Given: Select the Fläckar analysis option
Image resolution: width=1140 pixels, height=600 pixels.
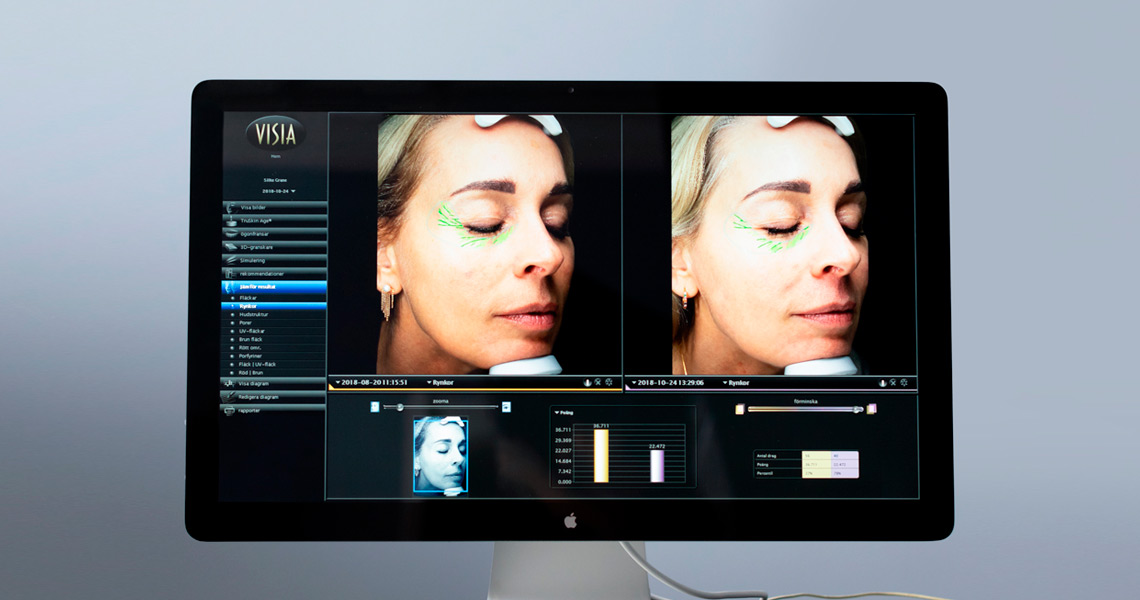Looking at the screenshot, I should (x=248, y=297).
